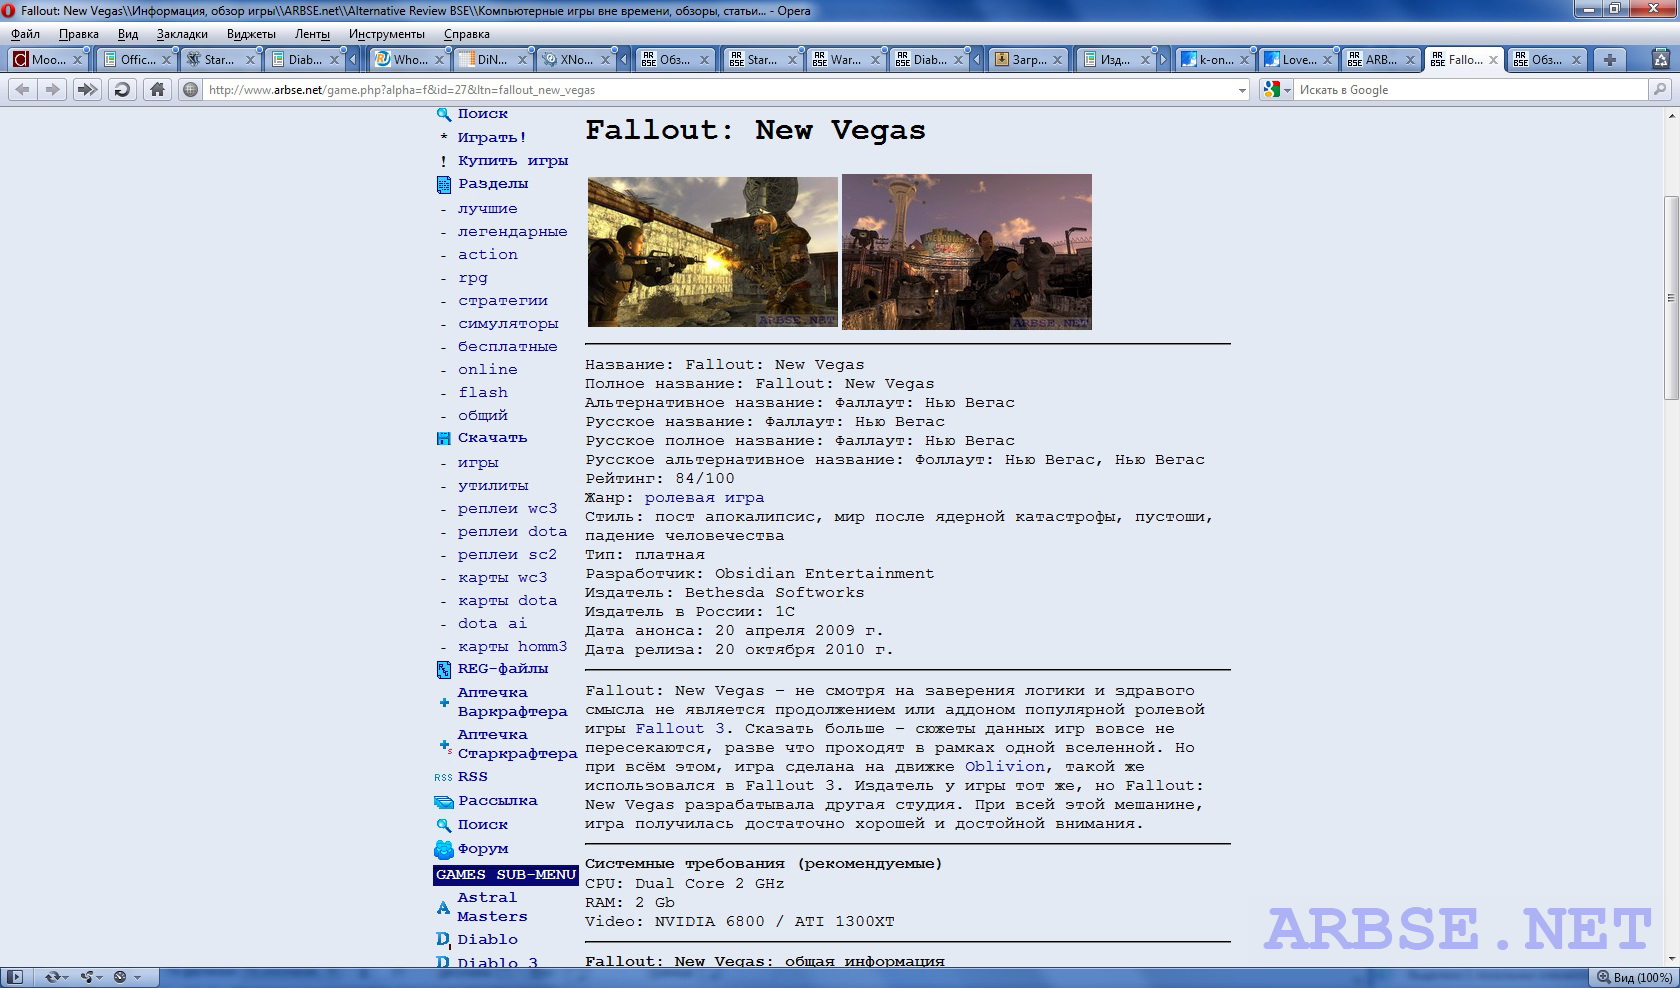Open the search engine selector dropdown

1287,90
